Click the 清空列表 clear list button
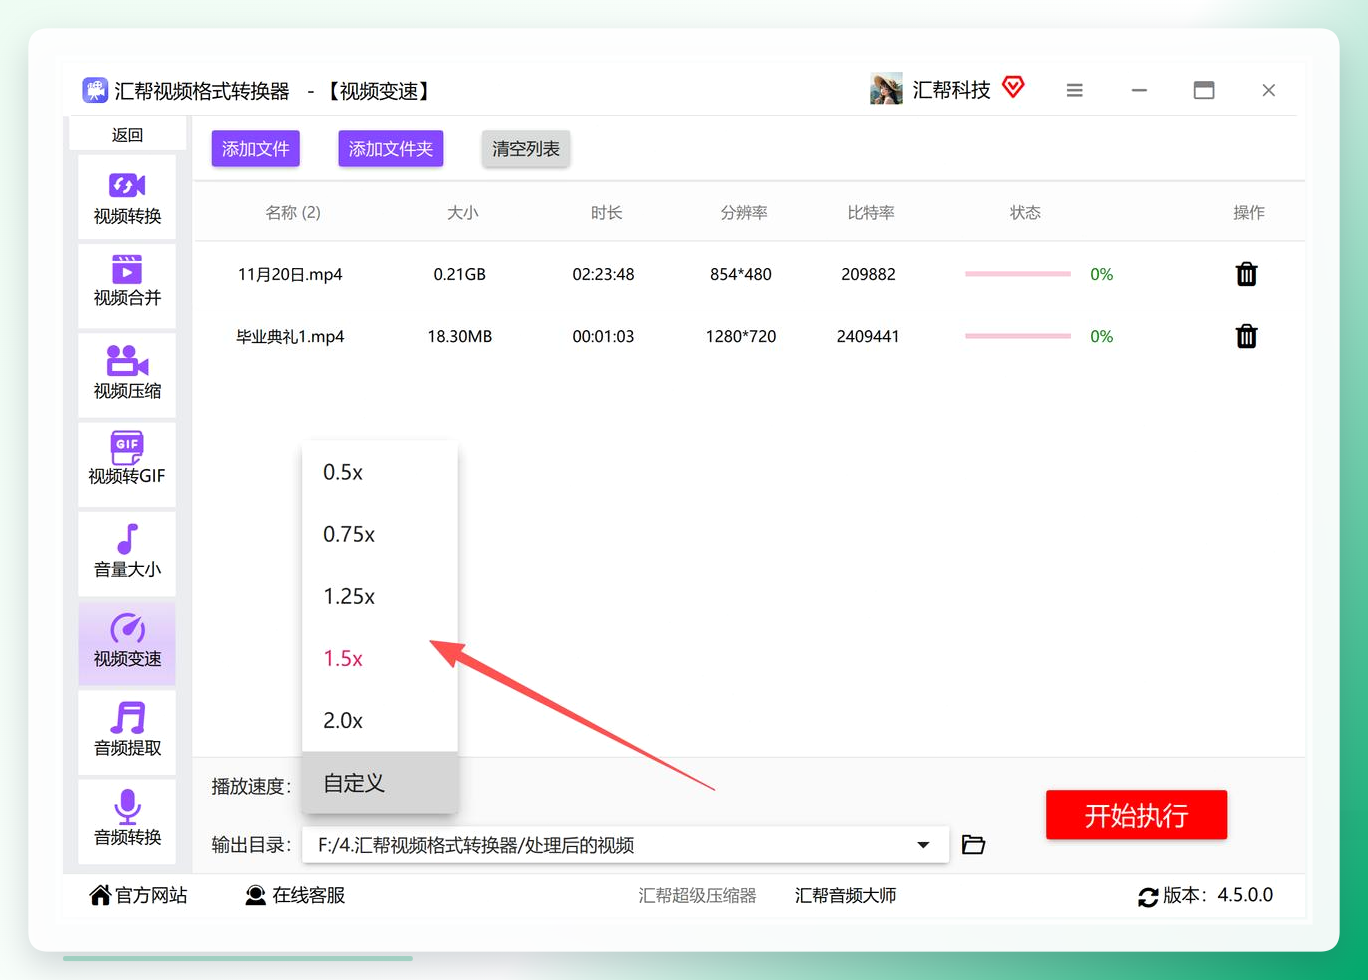 (x=526, y=149)
